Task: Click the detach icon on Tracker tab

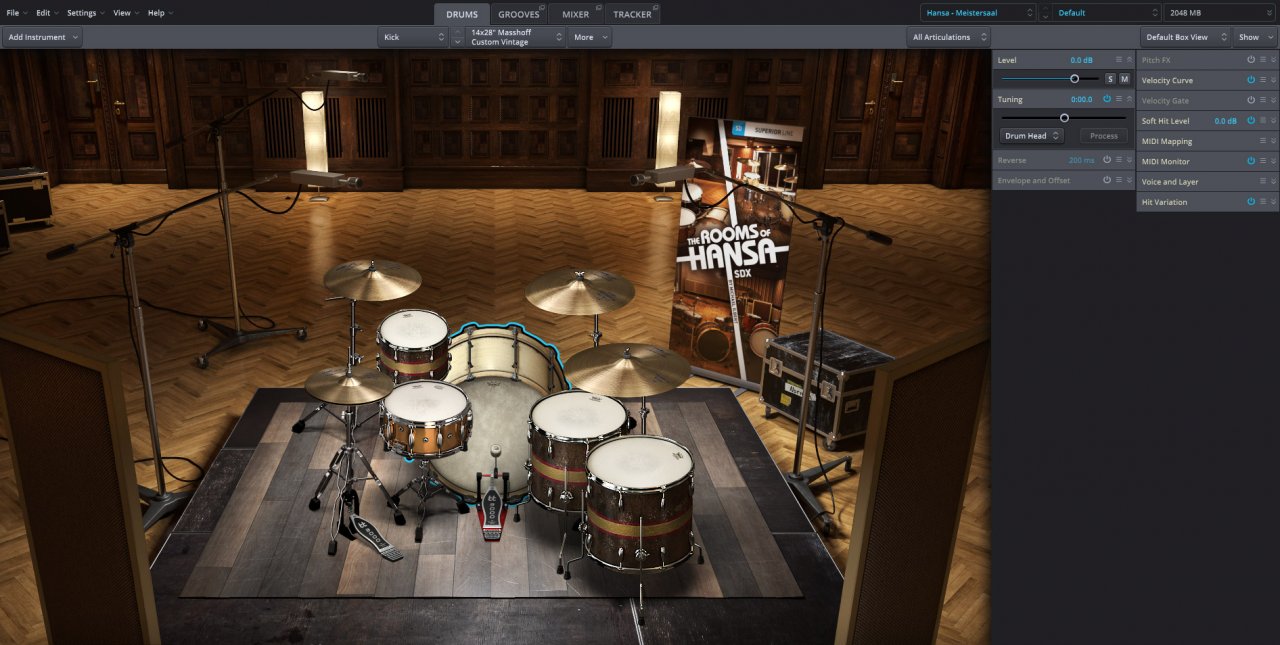Action: coord(654,7)
